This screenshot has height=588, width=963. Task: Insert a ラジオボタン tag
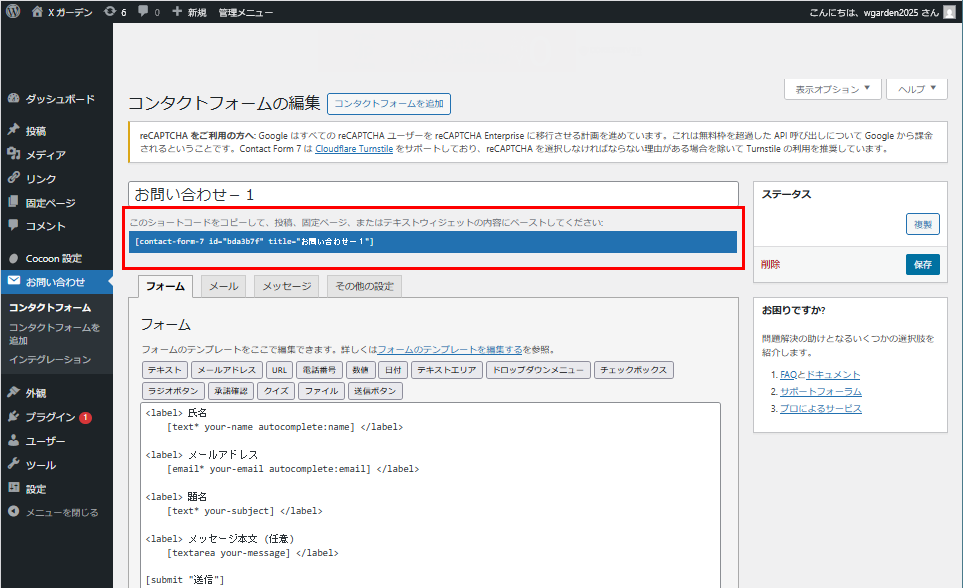tap(173, 391)
